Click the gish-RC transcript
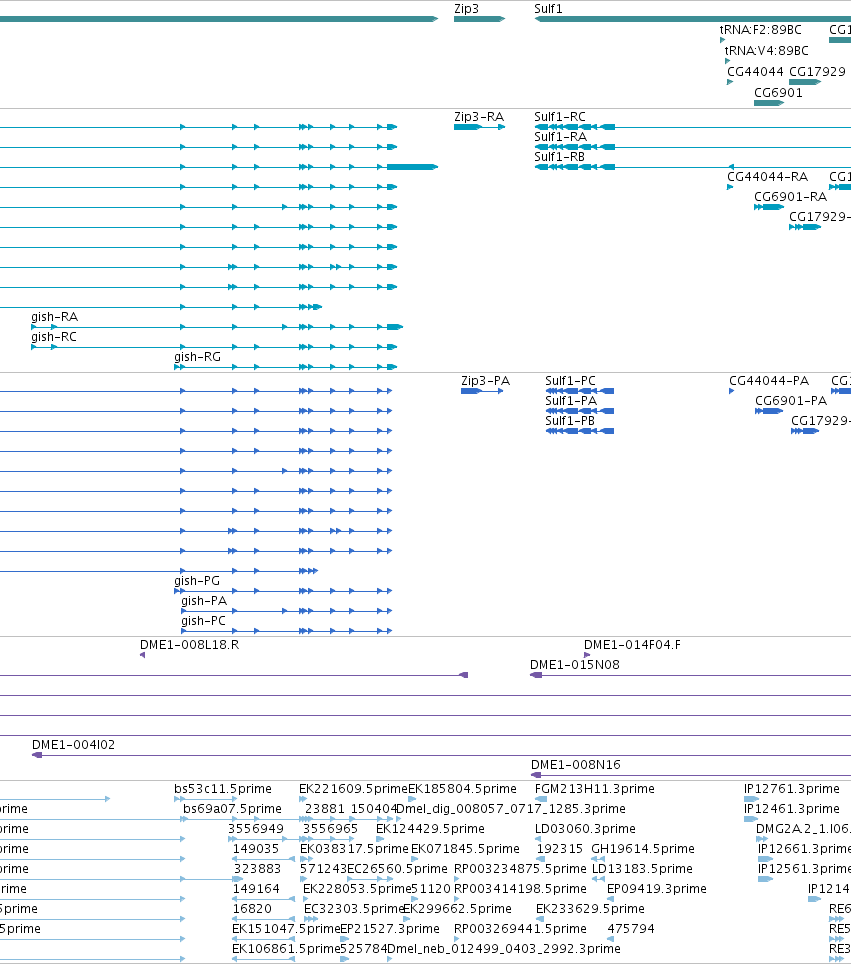The height and width of the screenshot is (964, 851). [x=214, y=347]
